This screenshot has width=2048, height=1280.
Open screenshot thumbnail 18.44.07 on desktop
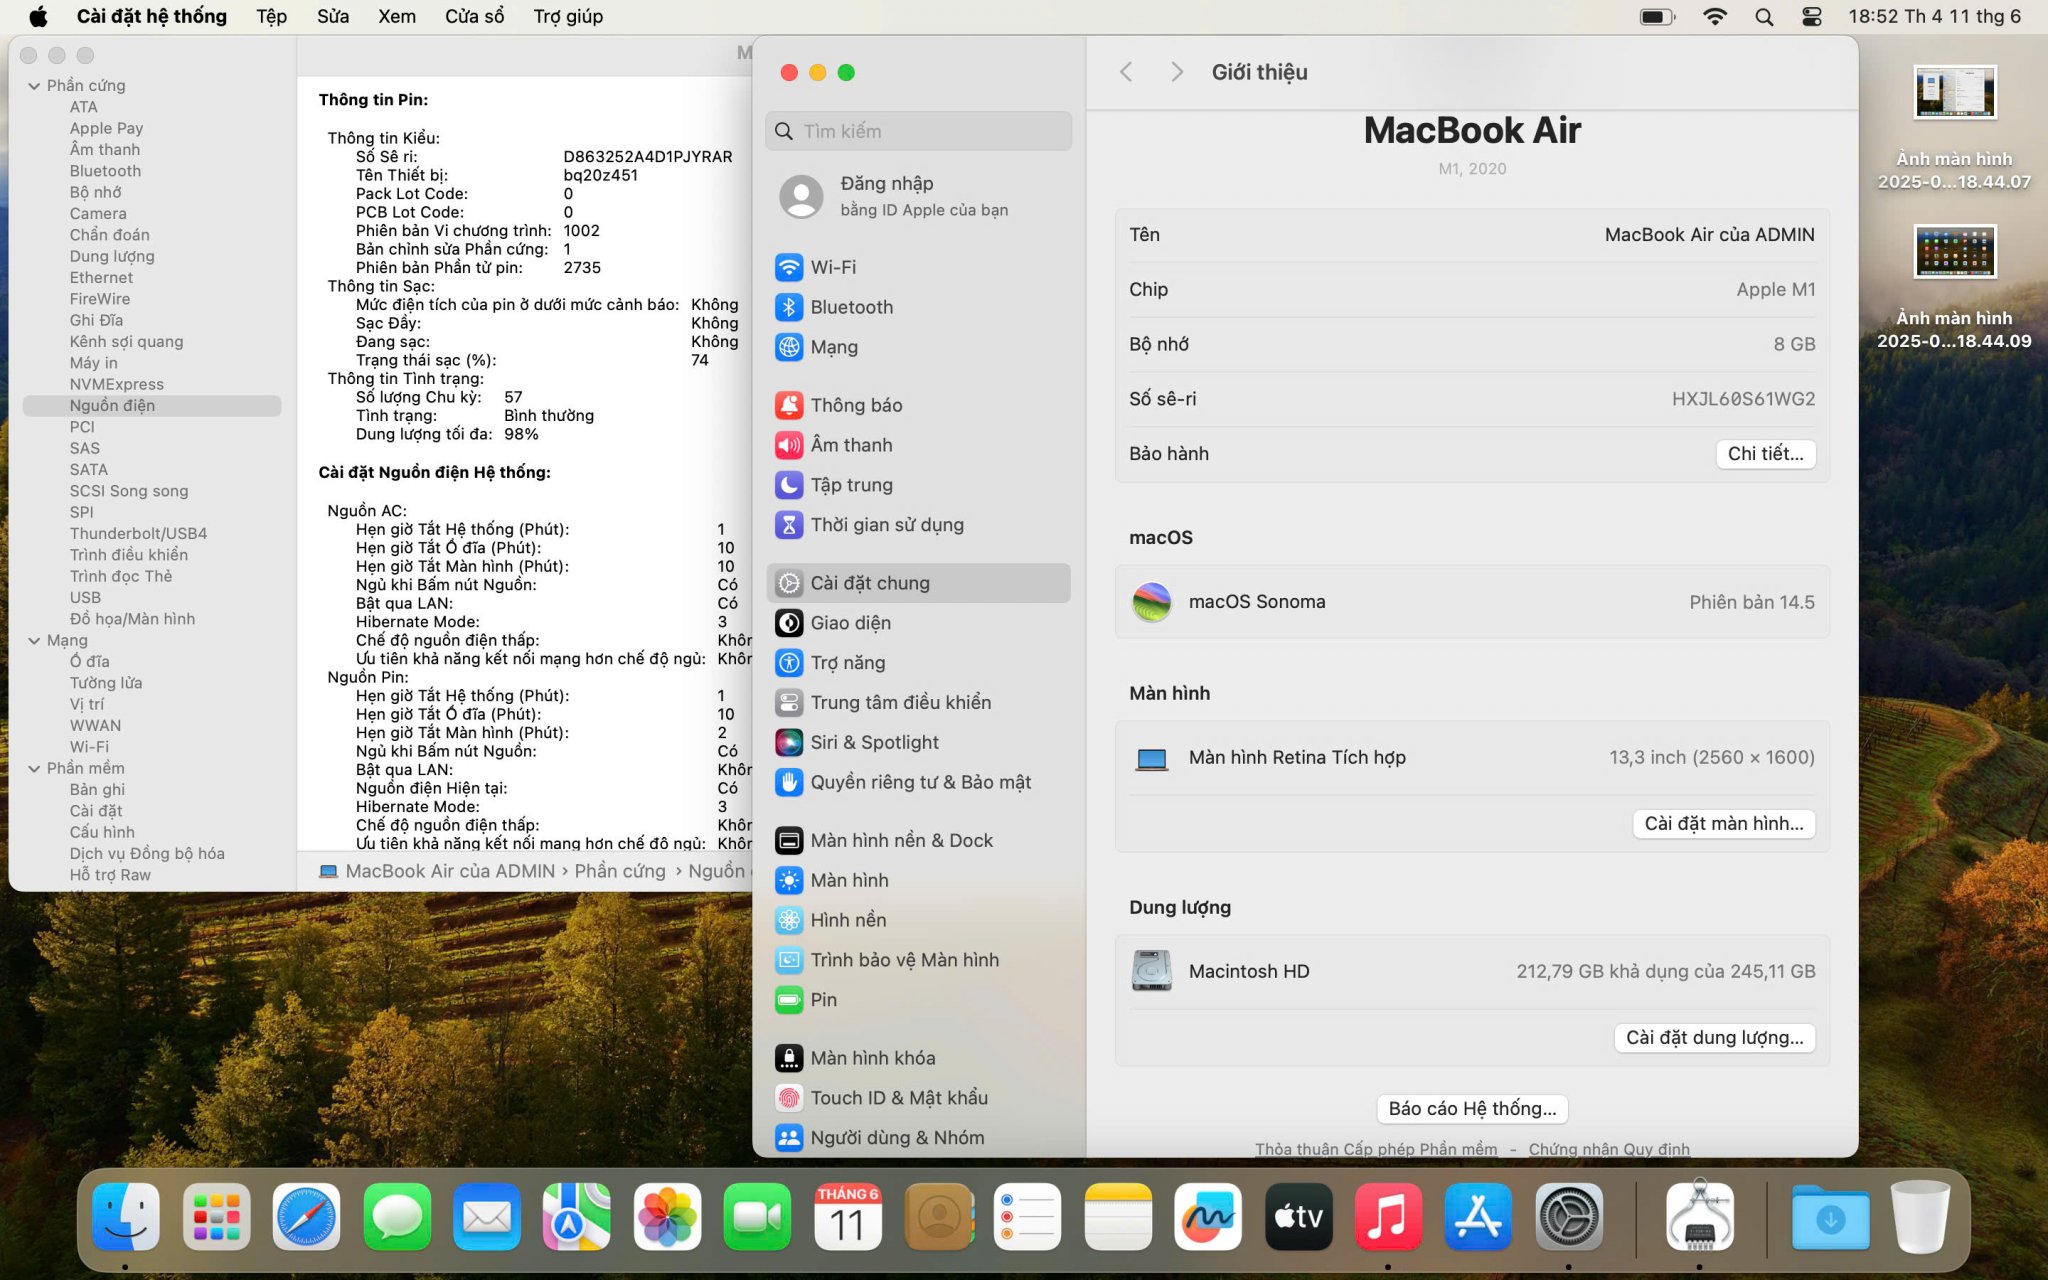[x=1954, y=93]
